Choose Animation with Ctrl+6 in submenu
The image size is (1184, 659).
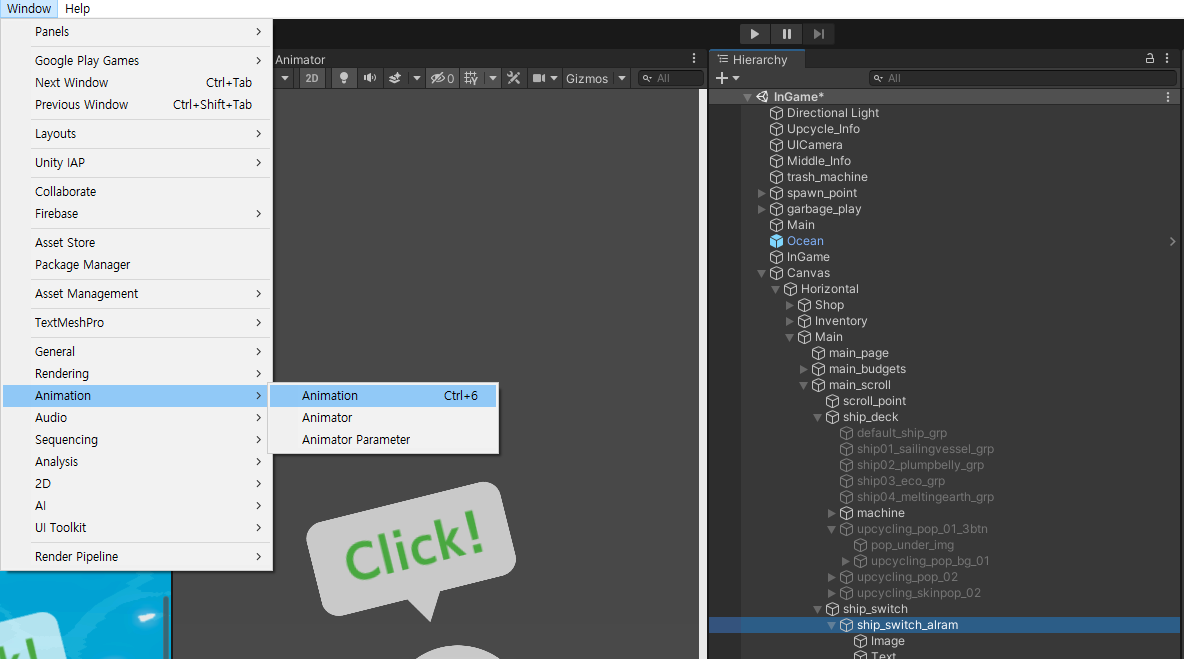(384, 396)
